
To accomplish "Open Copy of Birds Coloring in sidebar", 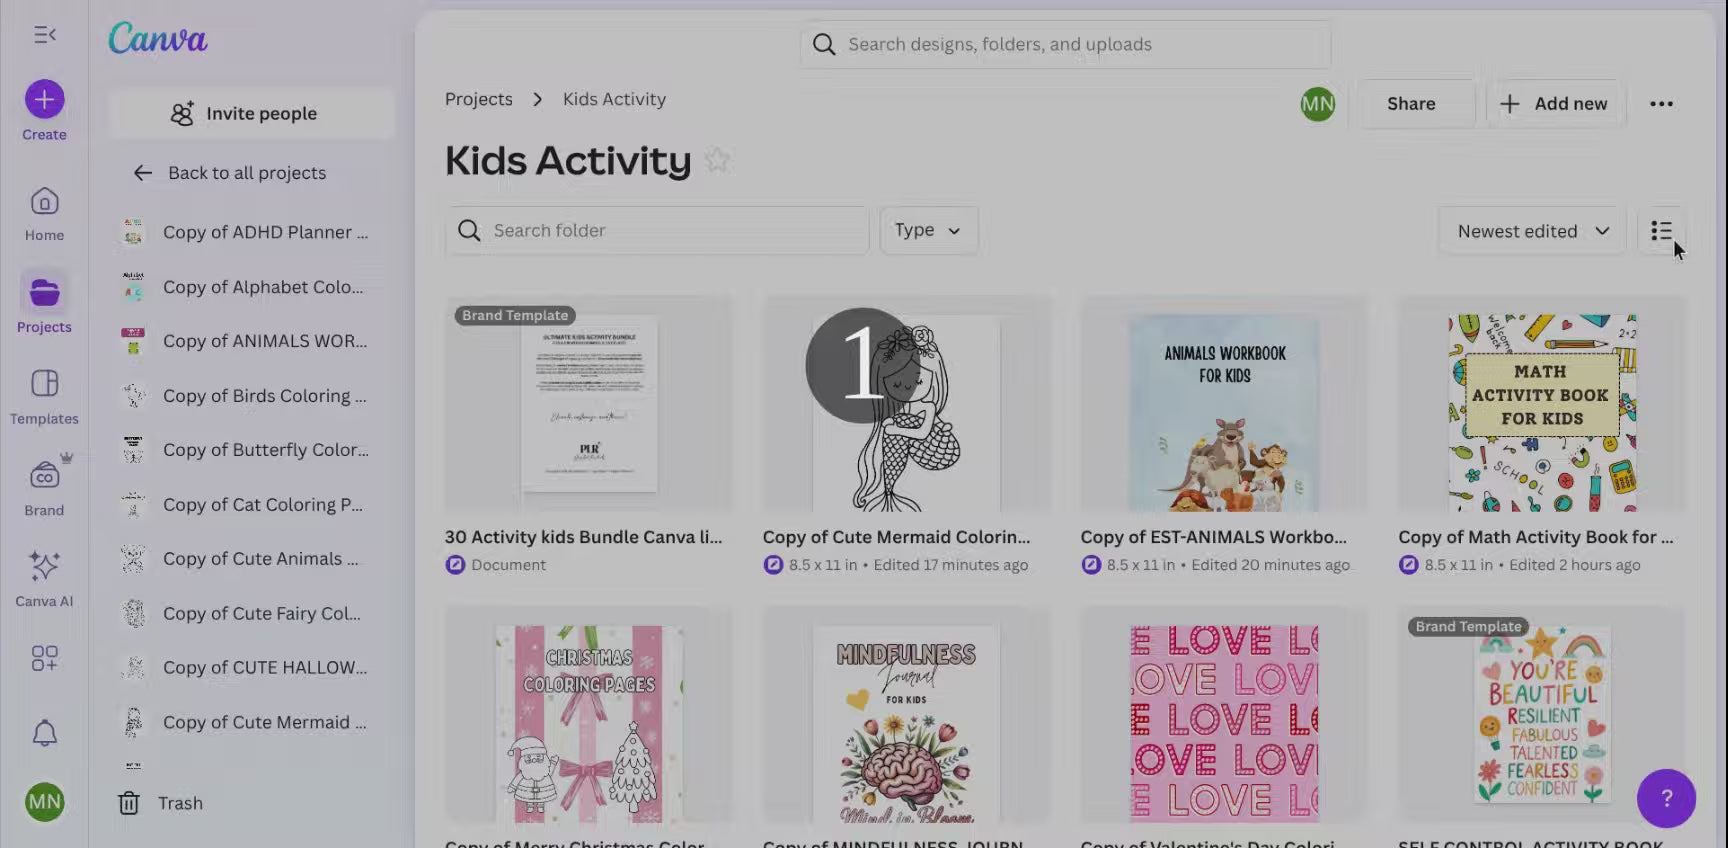I will (x=250, y=396).
